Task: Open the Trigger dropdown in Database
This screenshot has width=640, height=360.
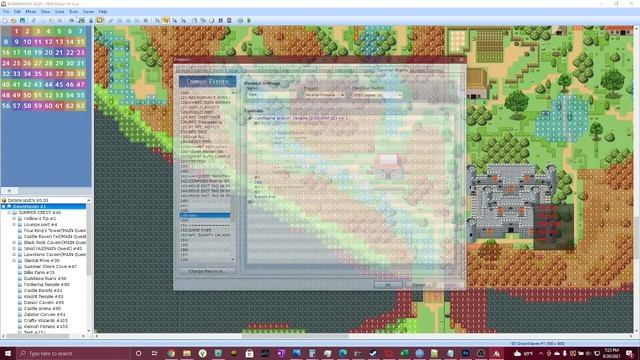Action: coord(324,95)
